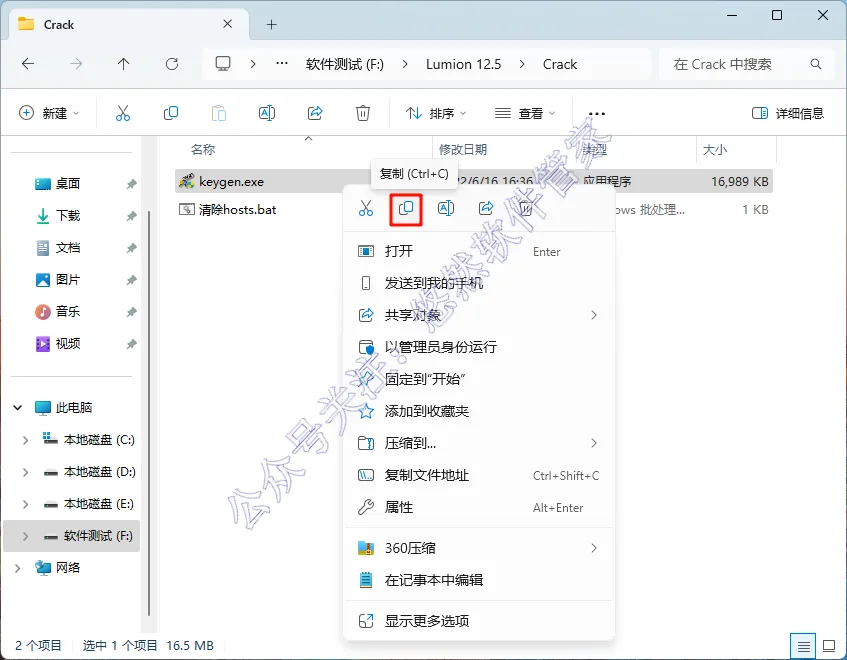The width and height of the screenshot is (847, 660).
Task: Unpin 桌面 from quick access
Action: (x=131, y=184)
